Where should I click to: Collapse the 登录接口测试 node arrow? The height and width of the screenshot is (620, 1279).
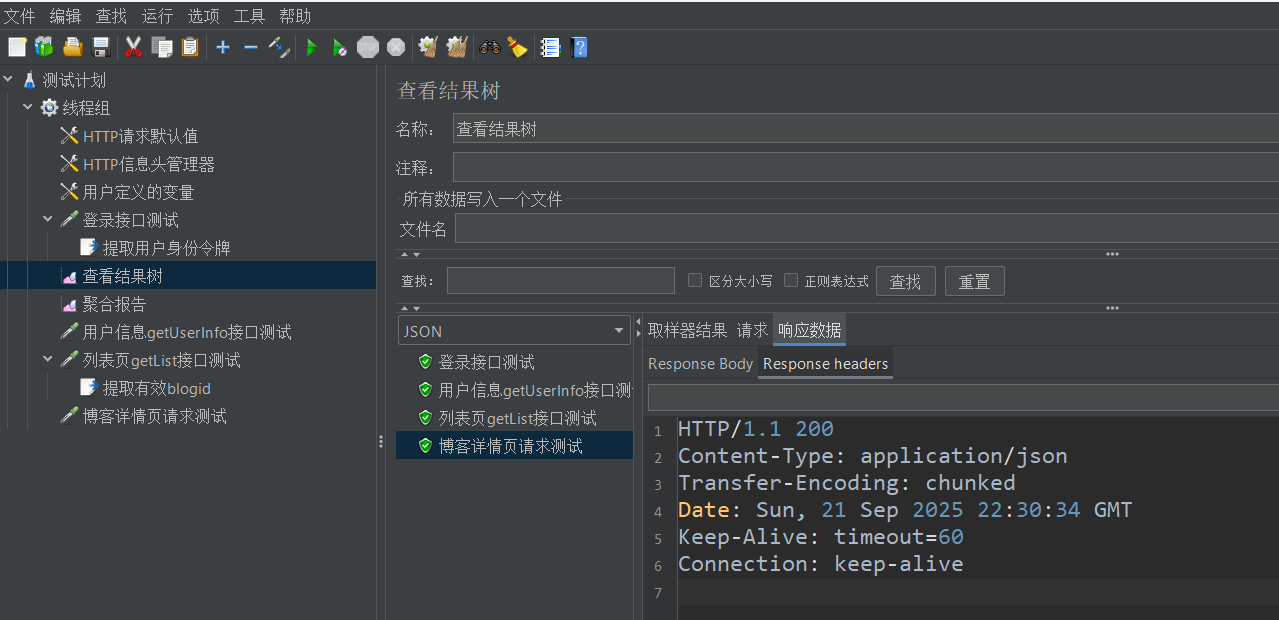tap(48, 219)
